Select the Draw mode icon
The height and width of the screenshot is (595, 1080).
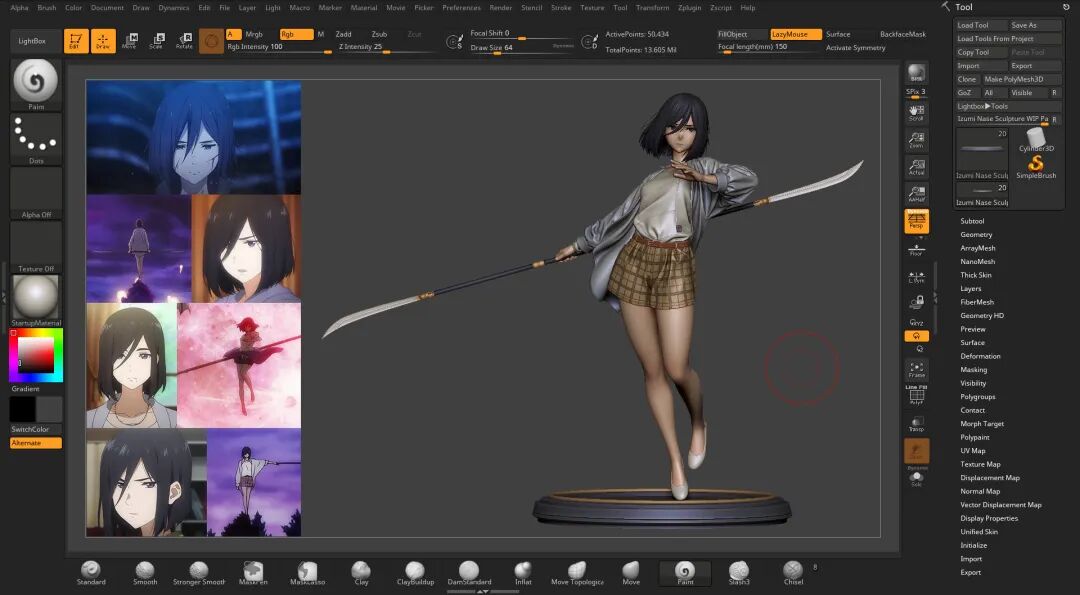tap(103, 41)
